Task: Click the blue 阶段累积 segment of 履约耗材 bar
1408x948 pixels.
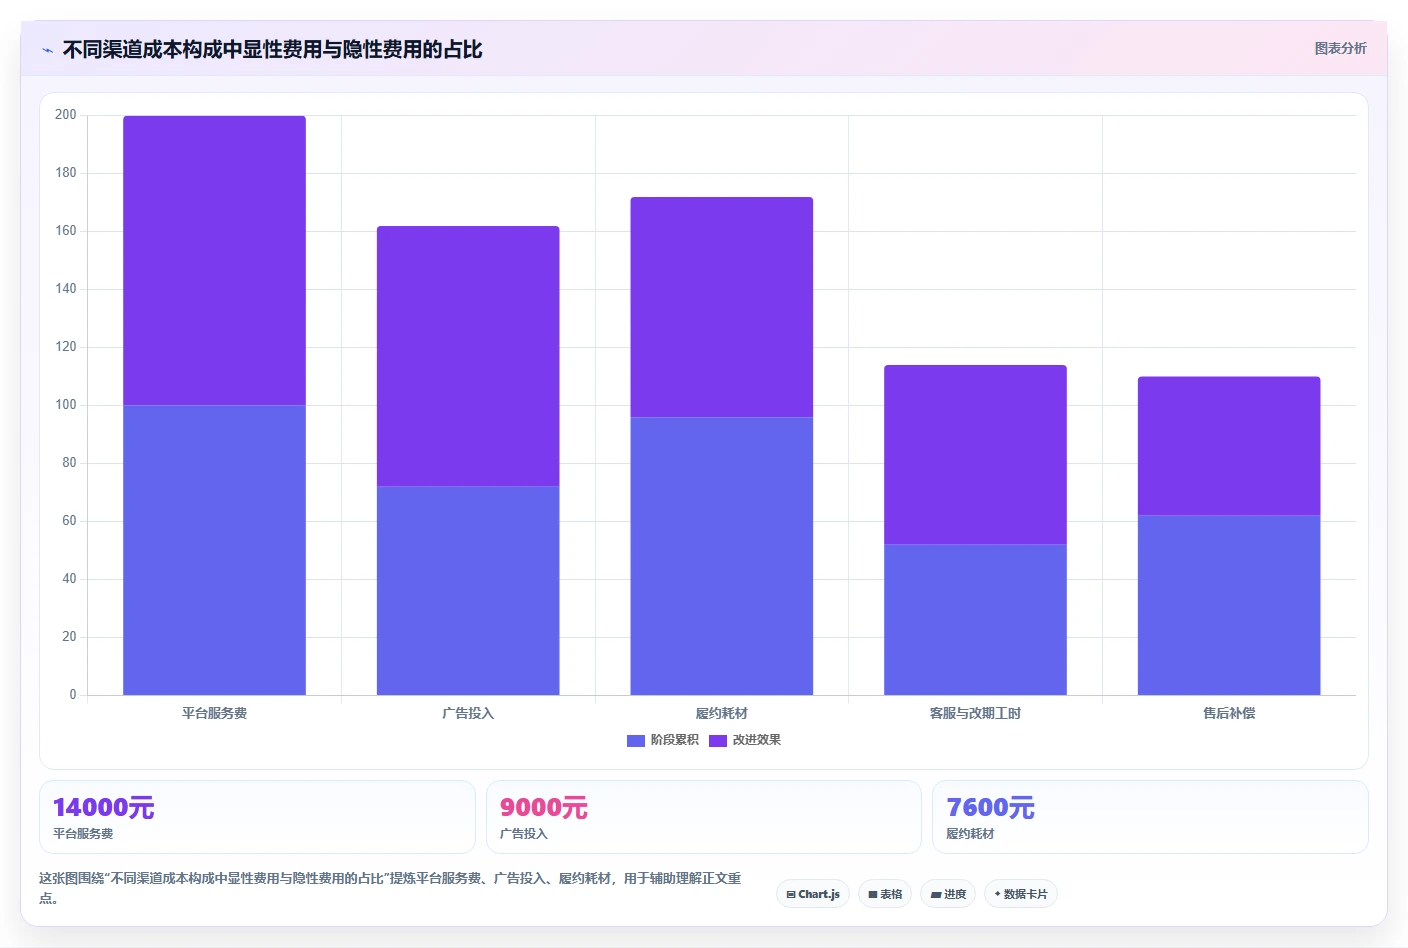Action: (x=722, y=556)
